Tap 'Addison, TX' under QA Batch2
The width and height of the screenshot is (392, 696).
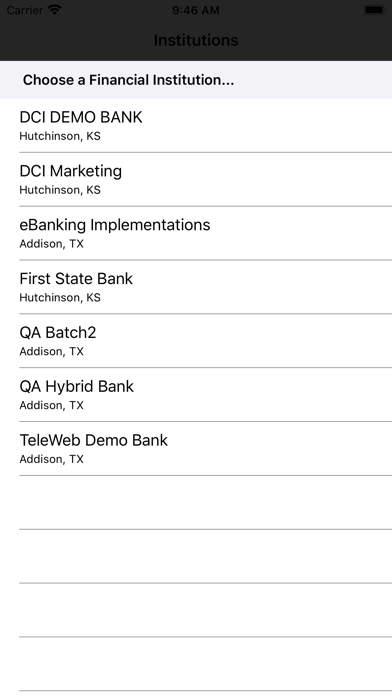51,352
